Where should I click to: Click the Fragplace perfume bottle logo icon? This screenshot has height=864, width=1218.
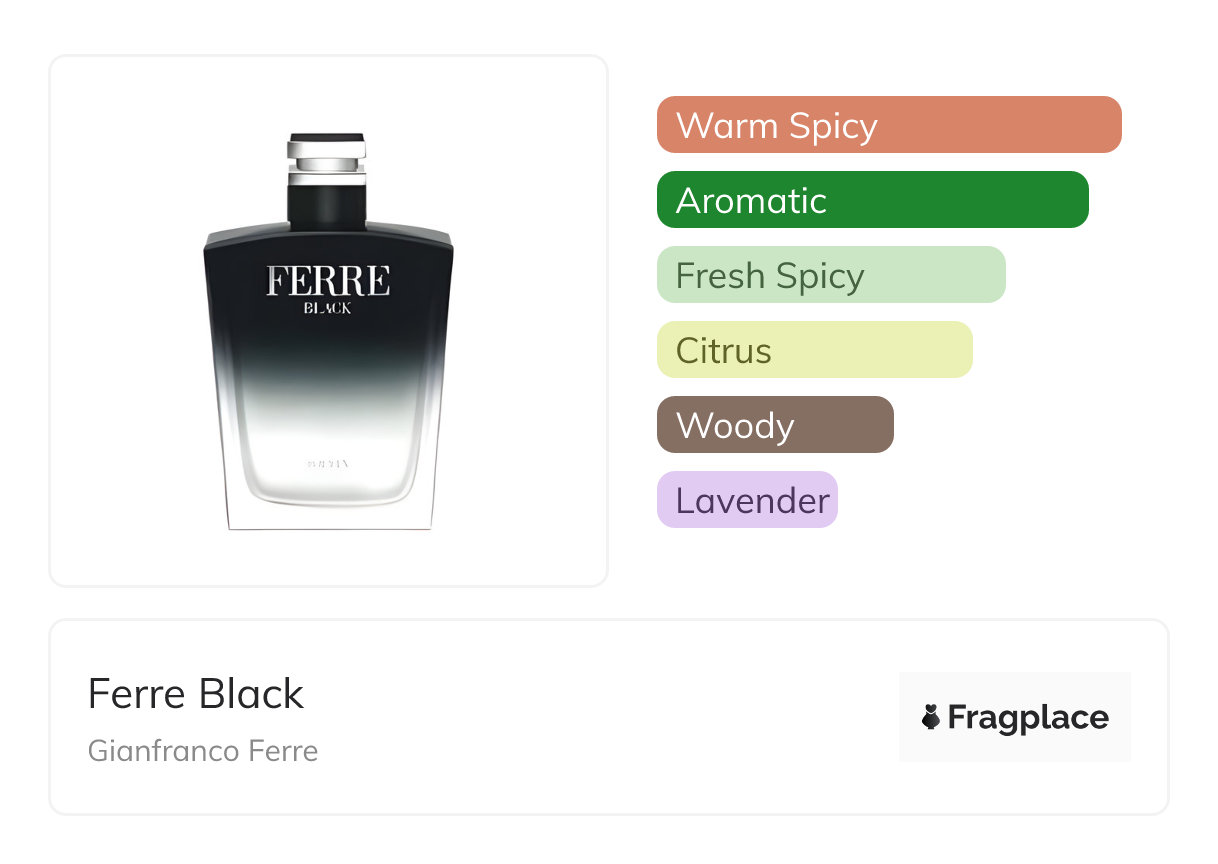(x=931, y=717)
